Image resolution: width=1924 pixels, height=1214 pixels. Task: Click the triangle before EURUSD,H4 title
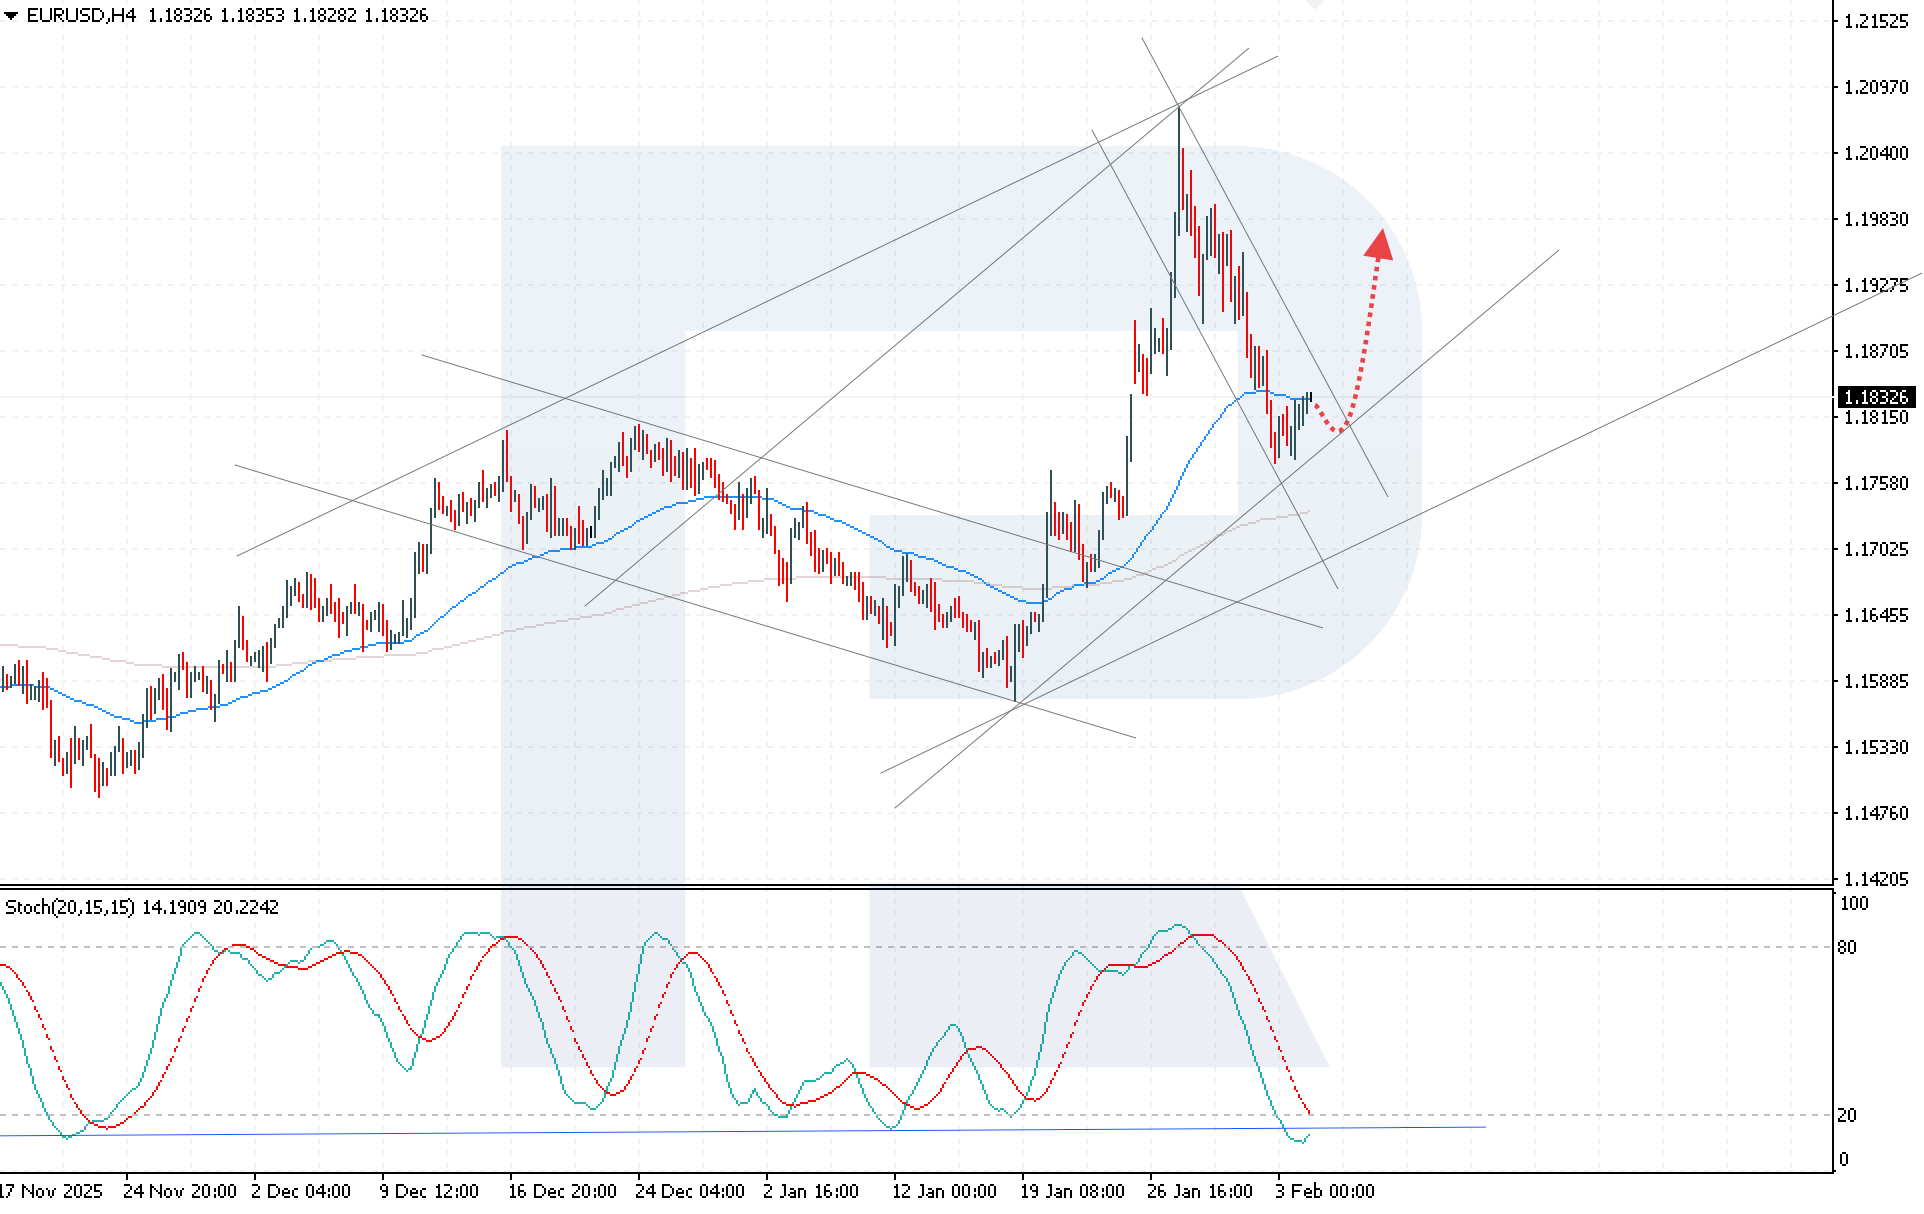tap(11, 16)
